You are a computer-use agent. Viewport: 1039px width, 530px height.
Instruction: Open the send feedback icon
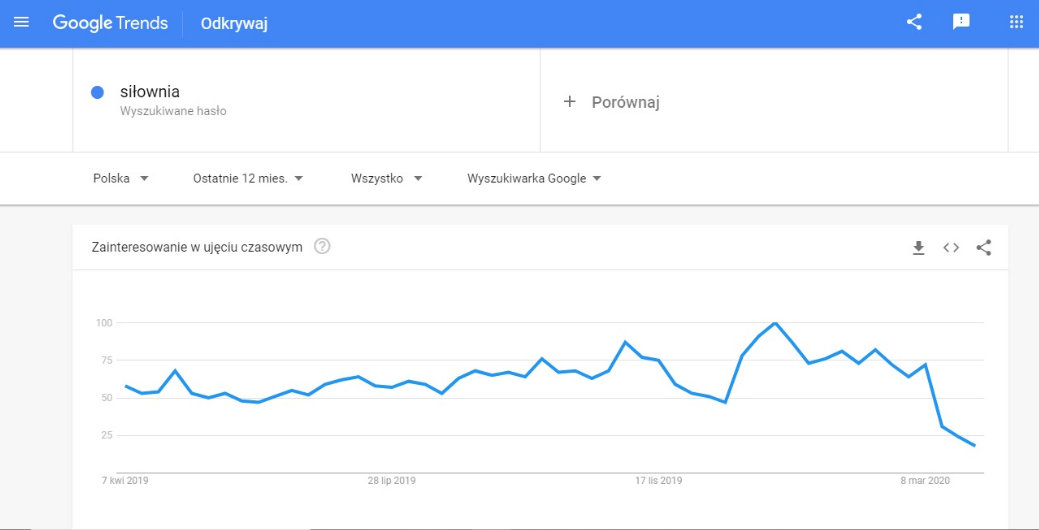tap(961, 22)
